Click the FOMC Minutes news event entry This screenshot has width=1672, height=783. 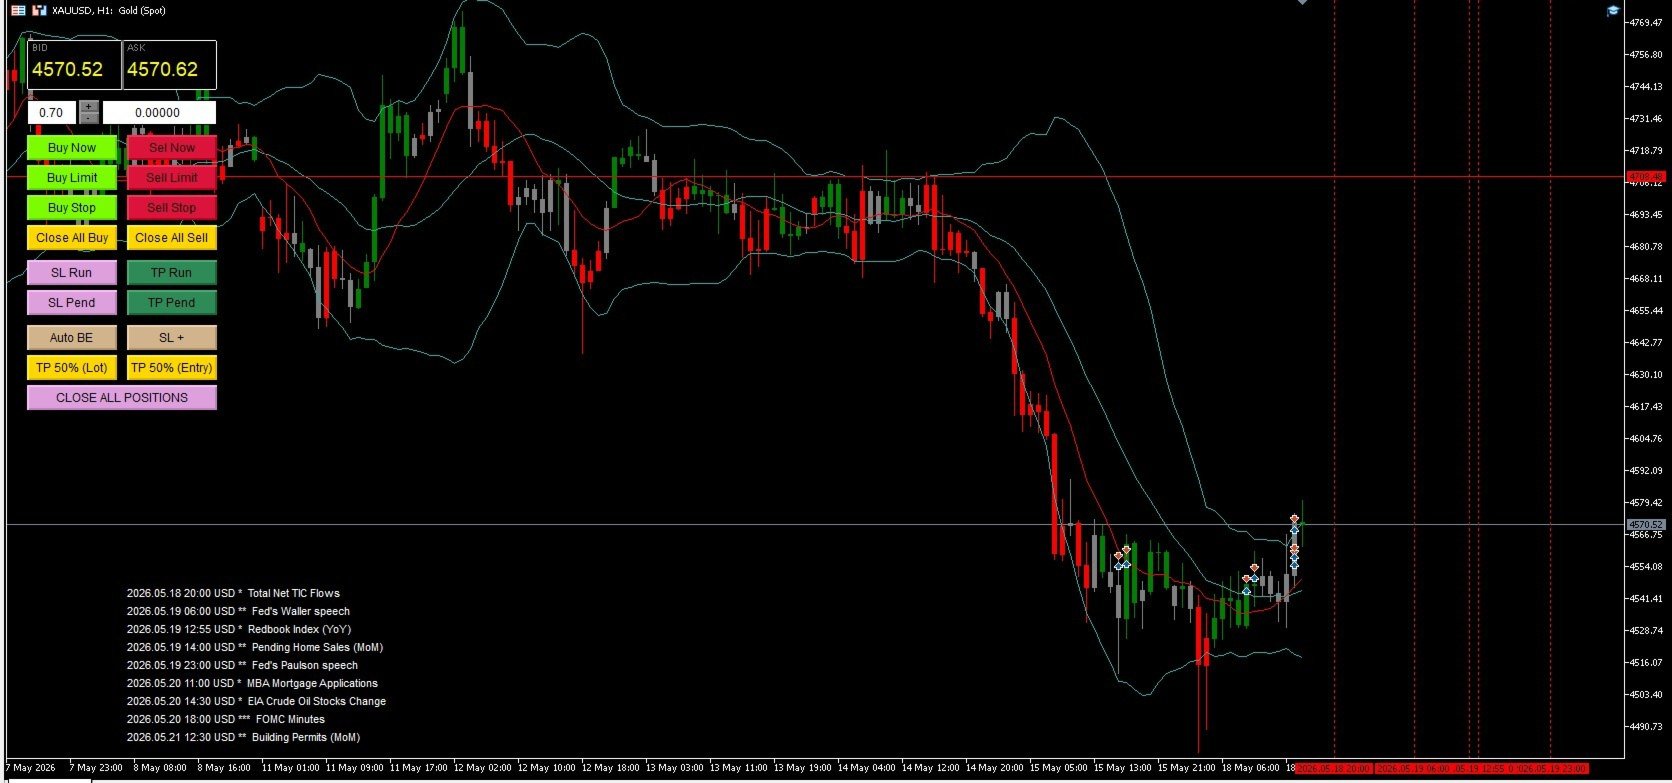290,719
